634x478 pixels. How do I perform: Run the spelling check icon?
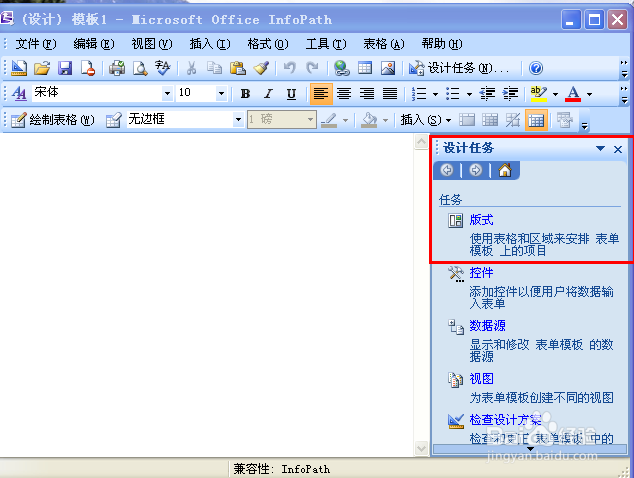pyautogui.click(x=163, y=68)
